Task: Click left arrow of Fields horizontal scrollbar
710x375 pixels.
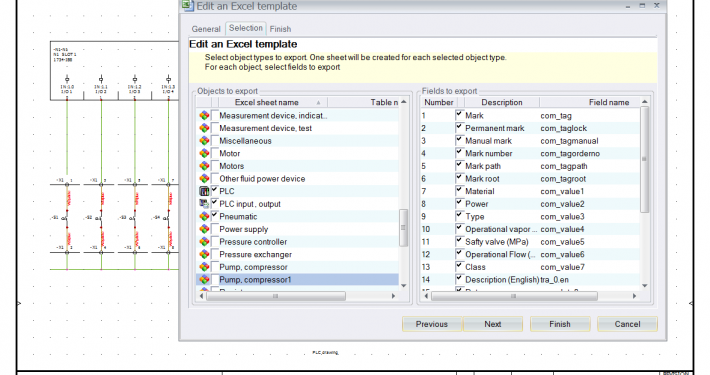Action: (426, 296)
